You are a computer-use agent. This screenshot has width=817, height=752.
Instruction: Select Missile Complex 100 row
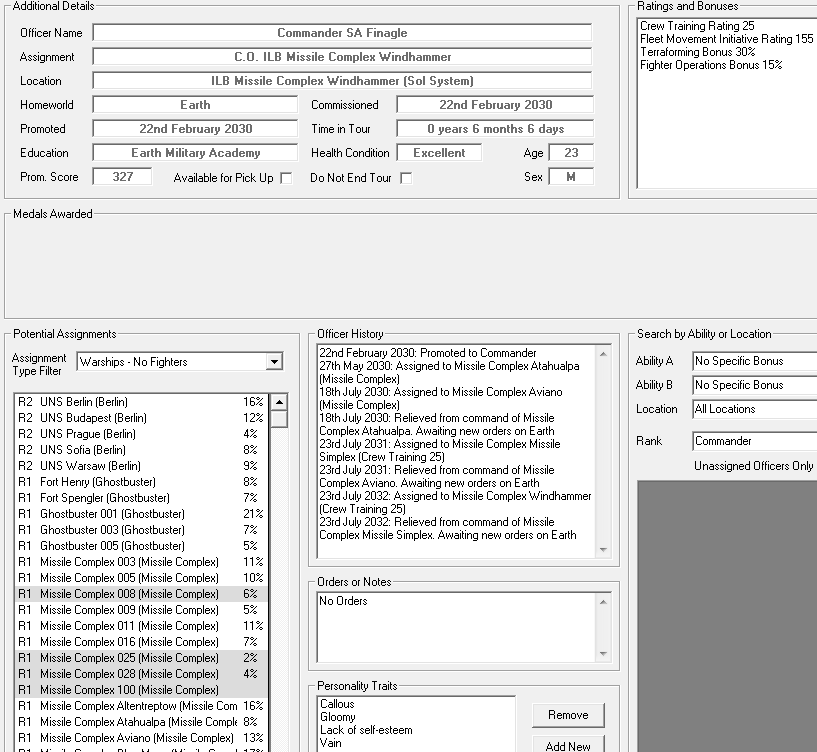[141, 690]
